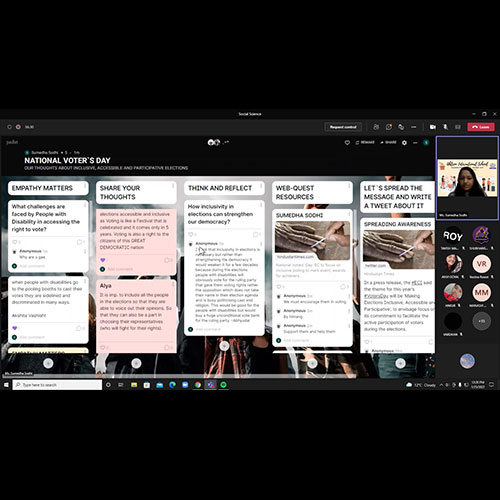Click Remake in the Padlet header
Image resolution: width=500 pixels, height=500 pixels.
tap(365, 142)
